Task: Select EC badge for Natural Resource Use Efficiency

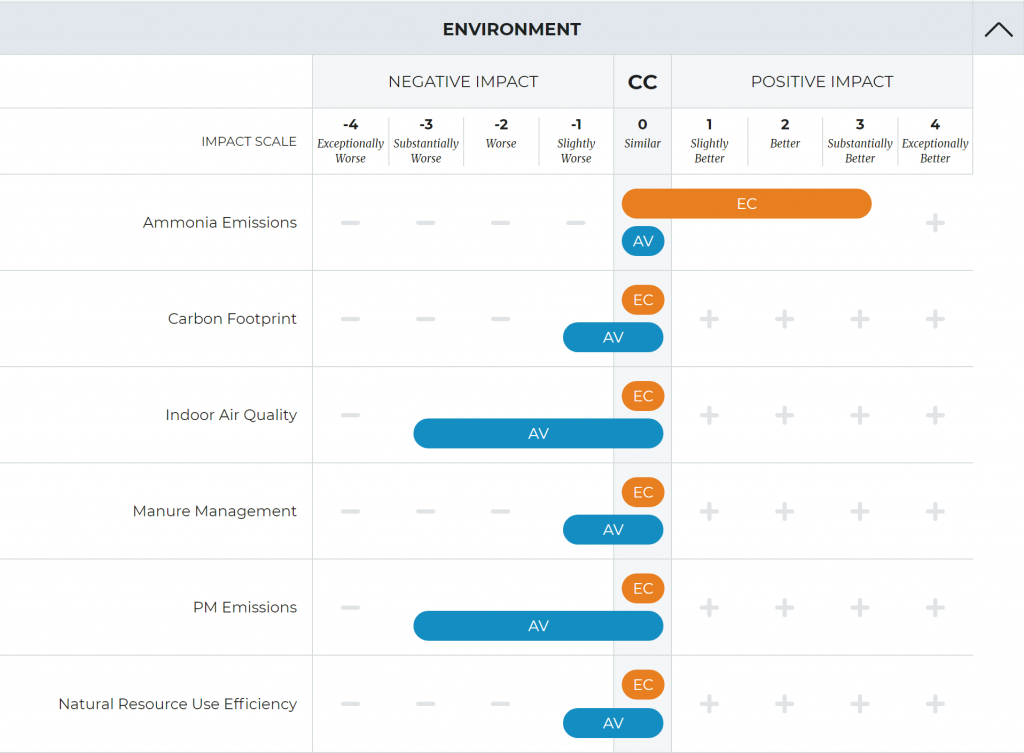Action: click(642, 685)
